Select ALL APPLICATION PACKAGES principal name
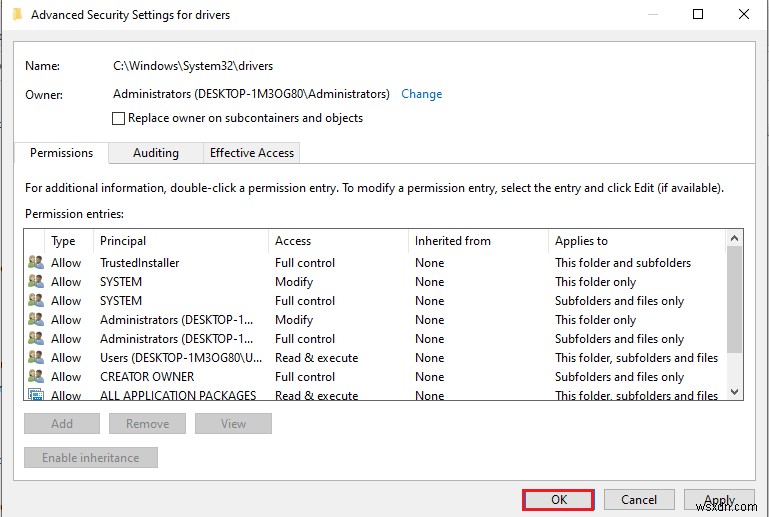Screen dimensions: 769x517 coord(178,395)
